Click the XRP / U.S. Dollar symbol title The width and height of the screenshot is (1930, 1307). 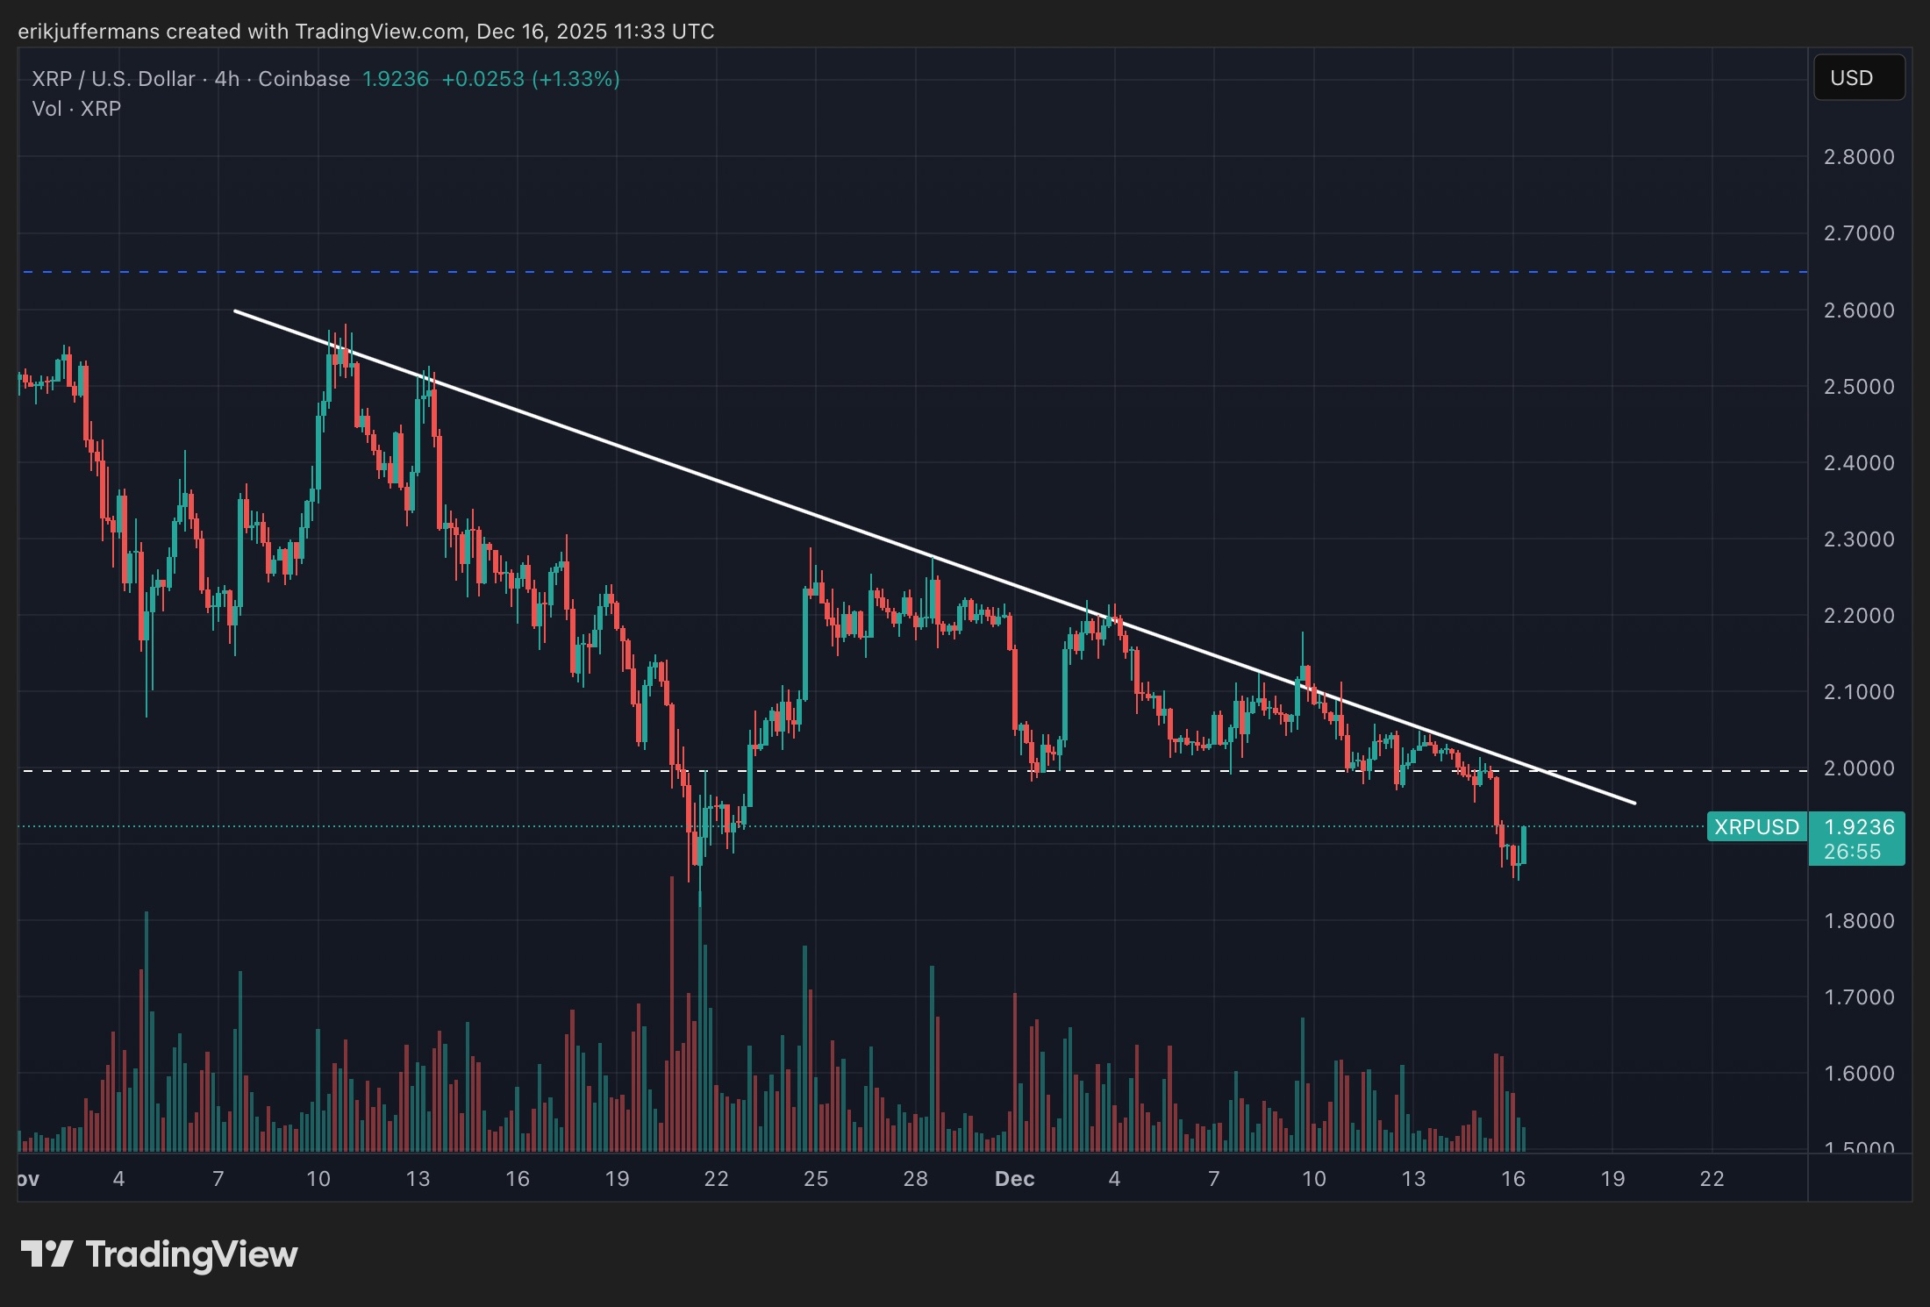112,79
